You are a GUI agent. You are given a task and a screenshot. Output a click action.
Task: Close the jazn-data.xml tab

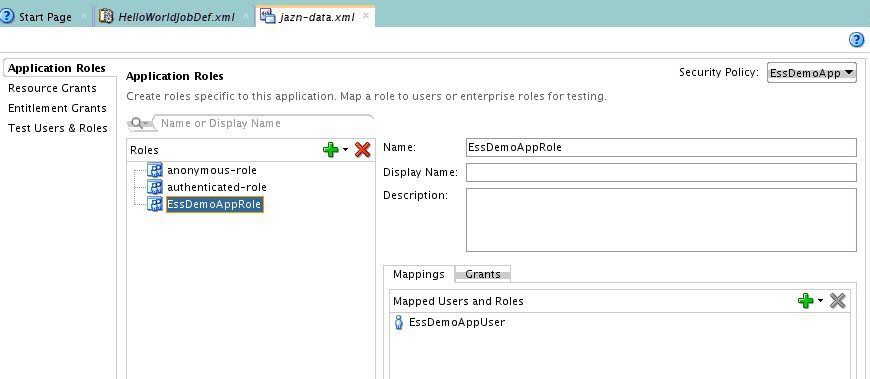pyautogui.click(x=366, y=16)
